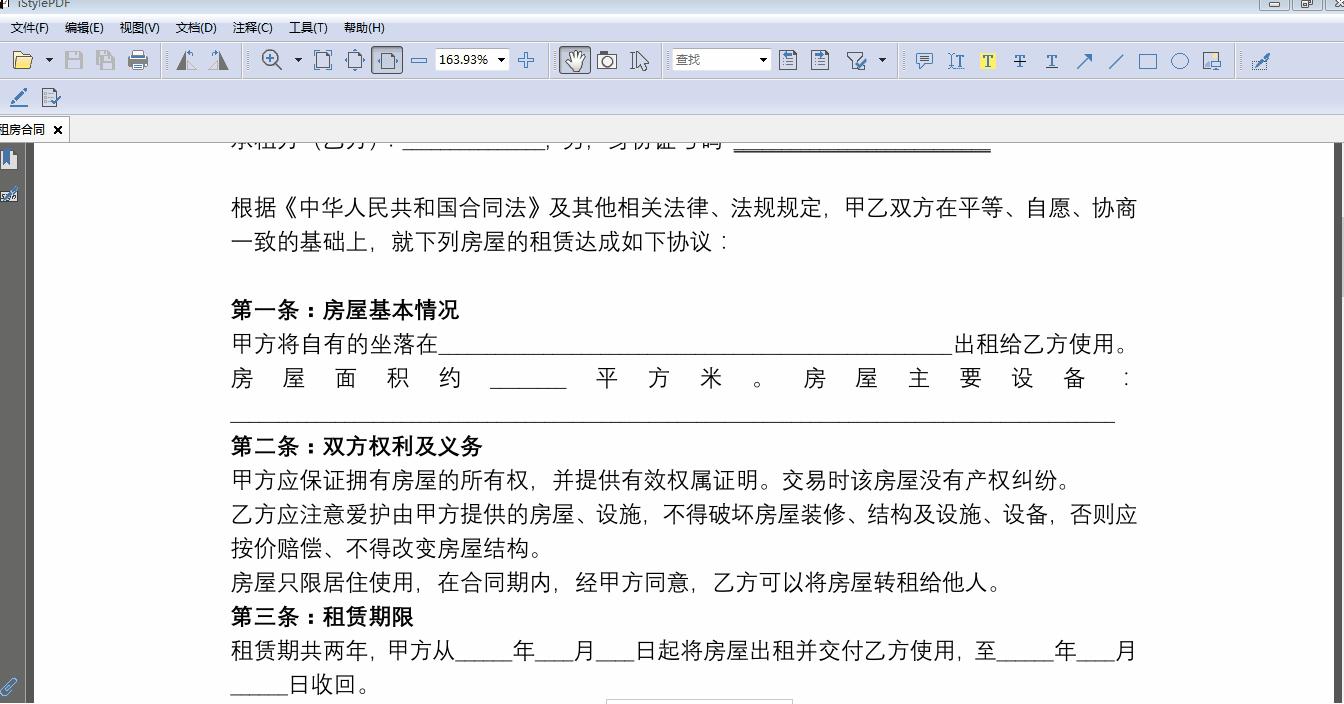
Task: Select the text highlight tool
Action: pos(987,61)
